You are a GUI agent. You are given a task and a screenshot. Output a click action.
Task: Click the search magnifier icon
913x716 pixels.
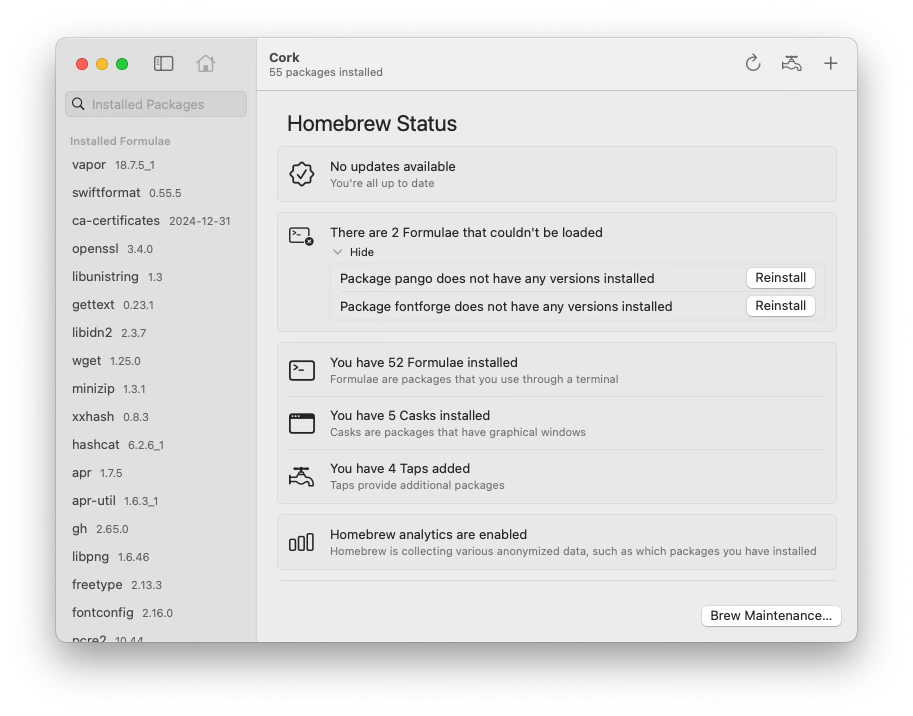[x=78, y=104]
